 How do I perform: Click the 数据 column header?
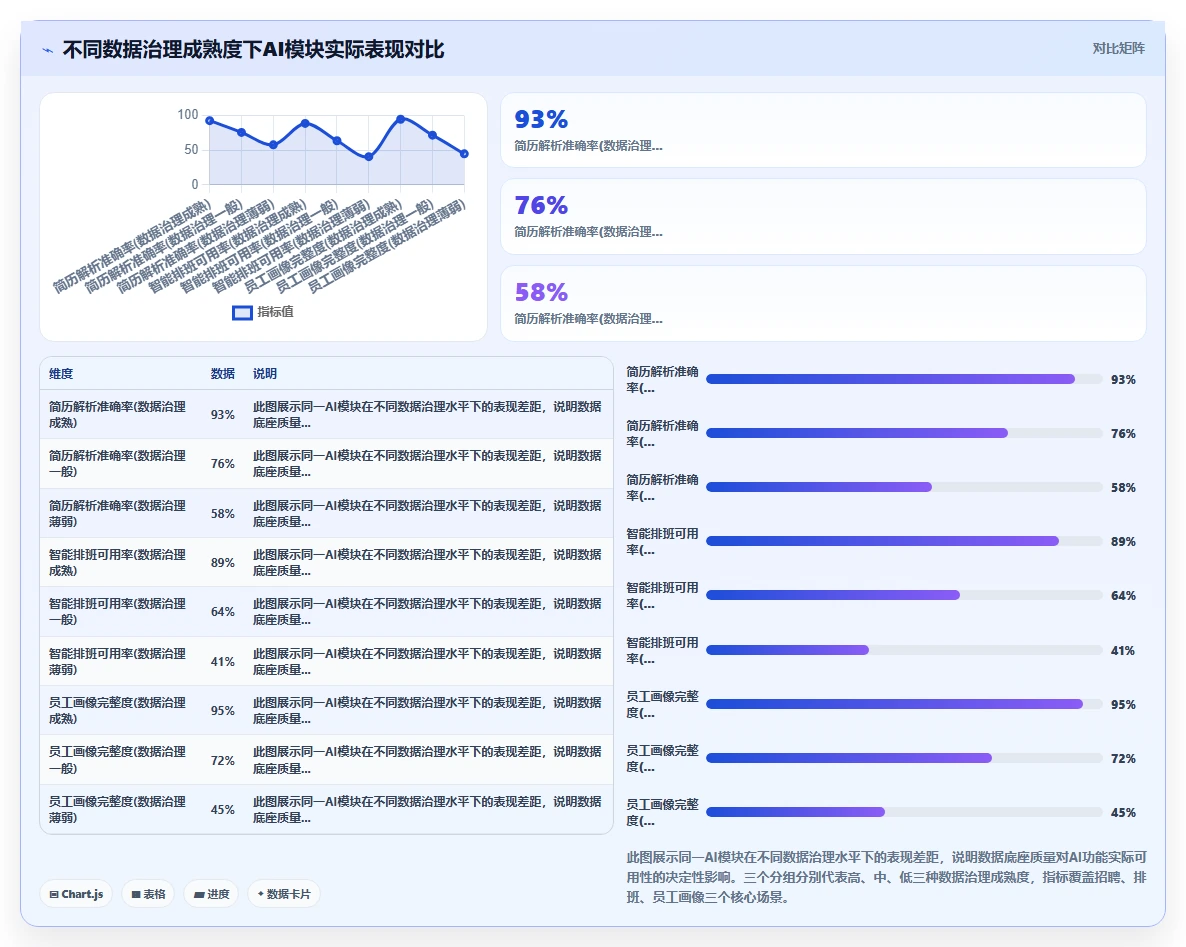(x=222, y=374)
